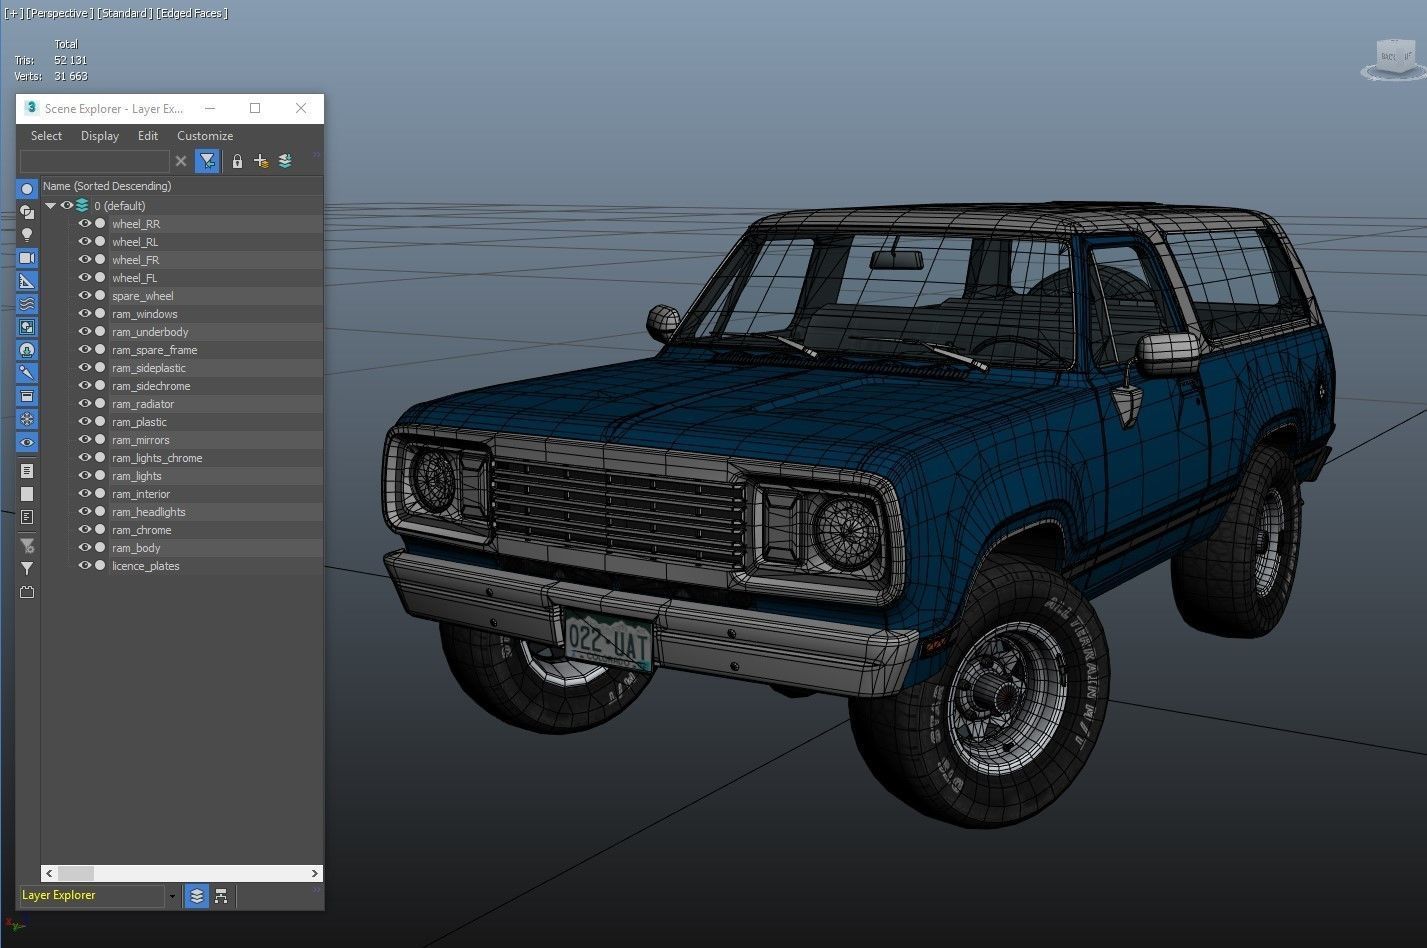The width and height of the screenshot is (1427, 948).
Task: Click the [Perspective] viewport label
Action: [60, 13]
